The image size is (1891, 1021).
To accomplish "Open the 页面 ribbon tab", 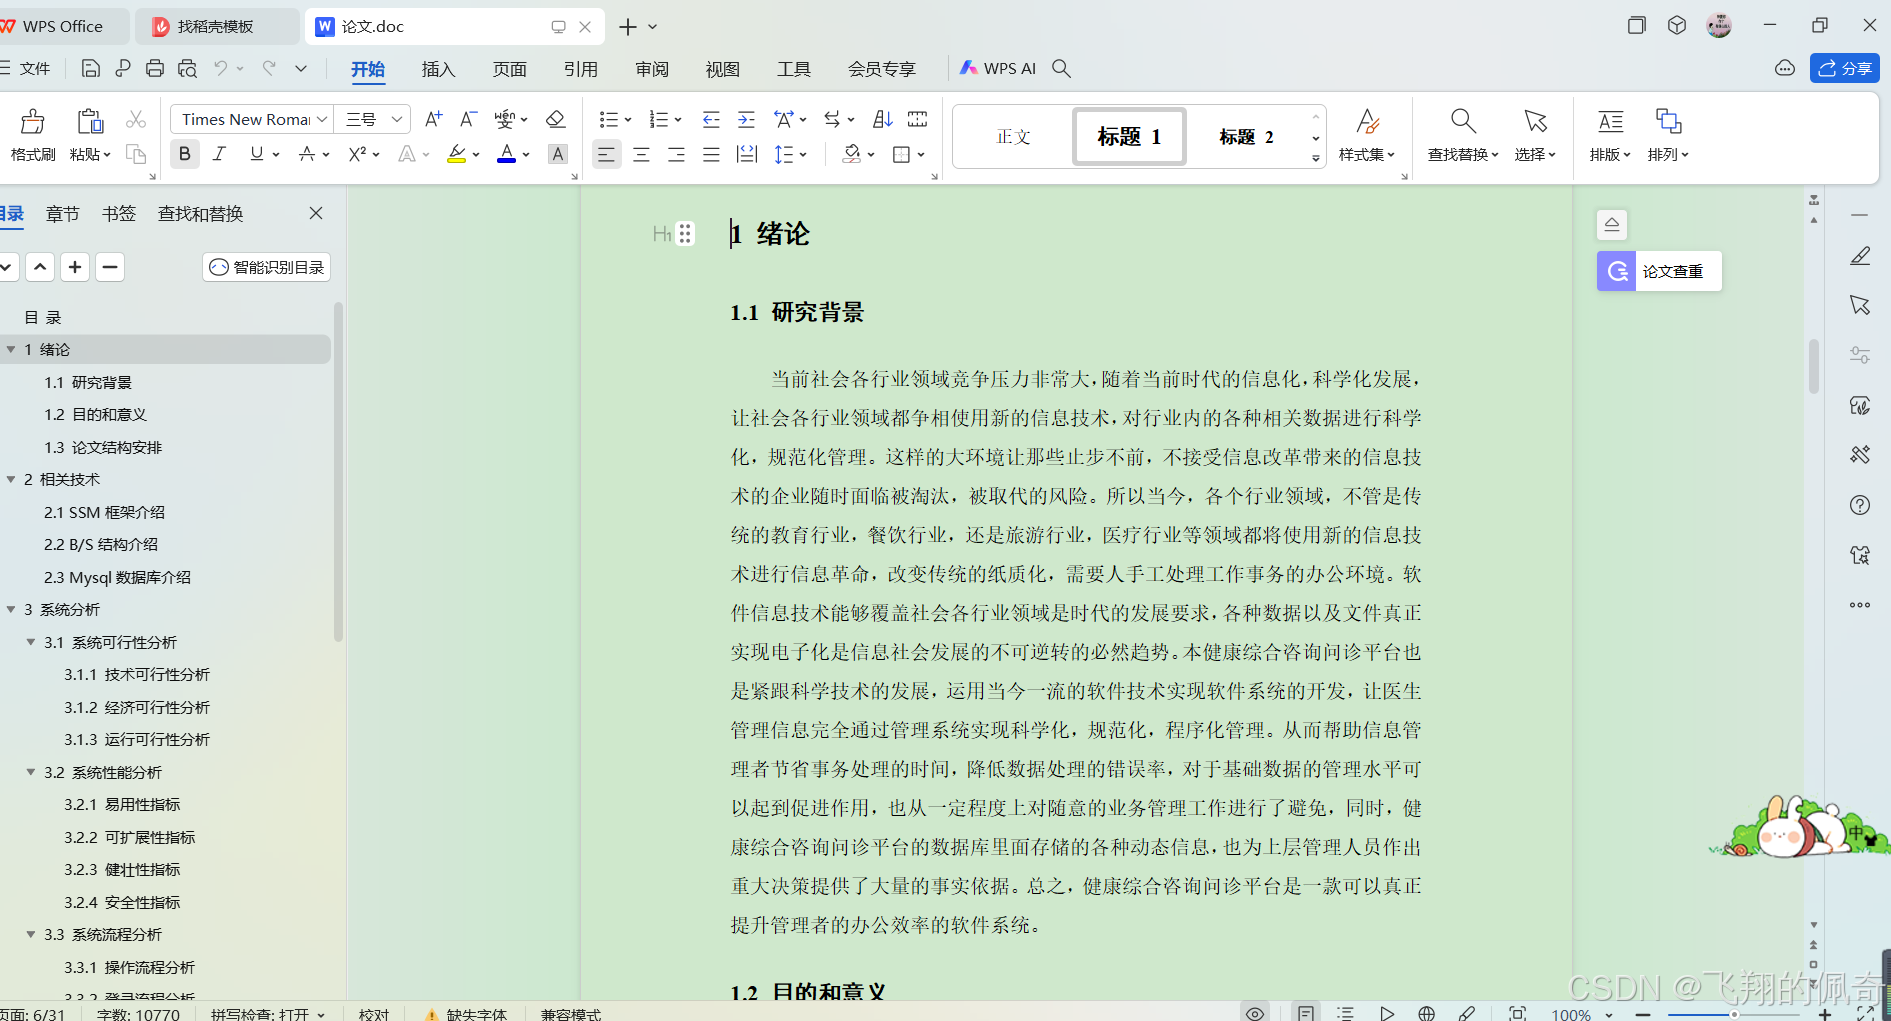I will [509, 69].
